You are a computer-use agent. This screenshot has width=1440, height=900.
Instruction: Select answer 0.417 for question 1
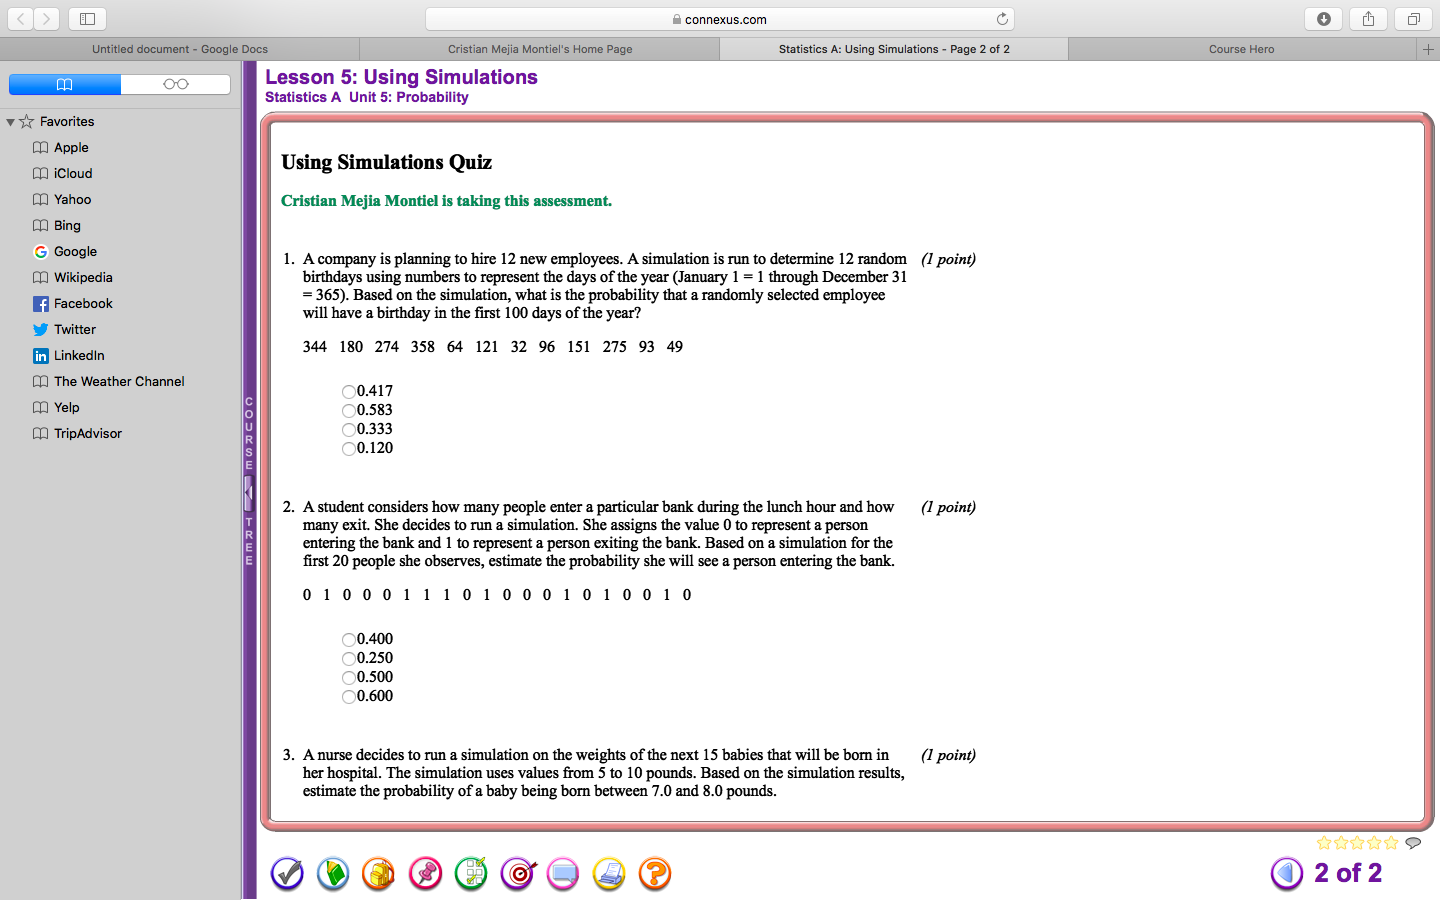[x=348, y=391]
